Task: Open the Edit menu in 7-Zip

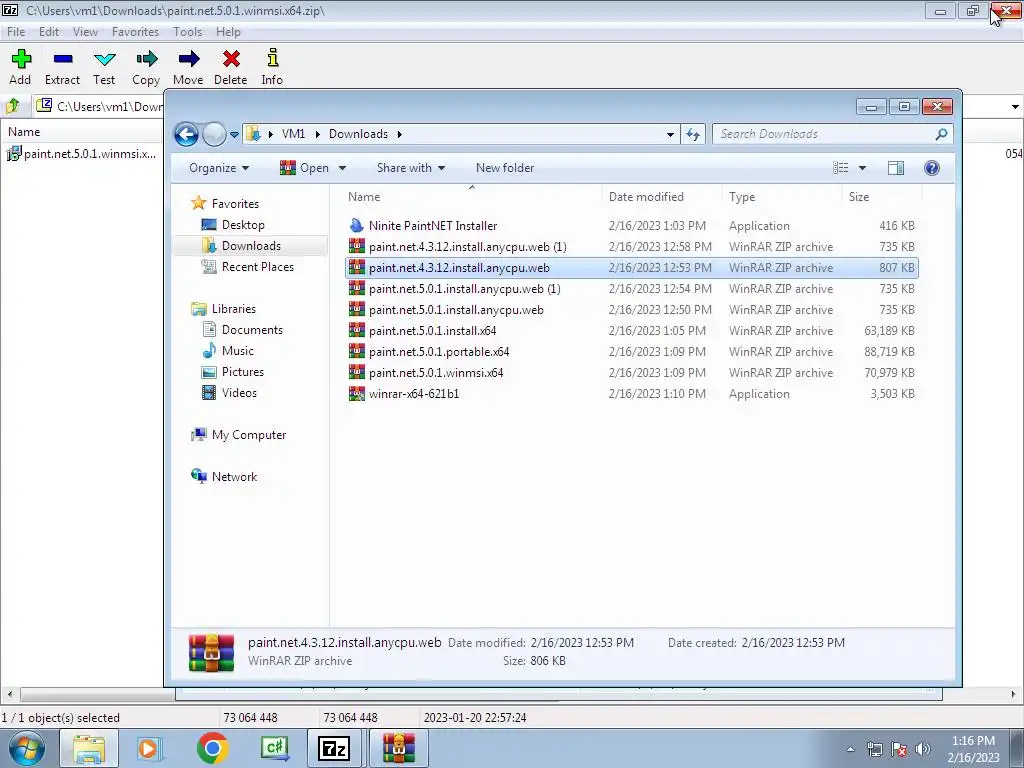Action: (x=49, y=31)
